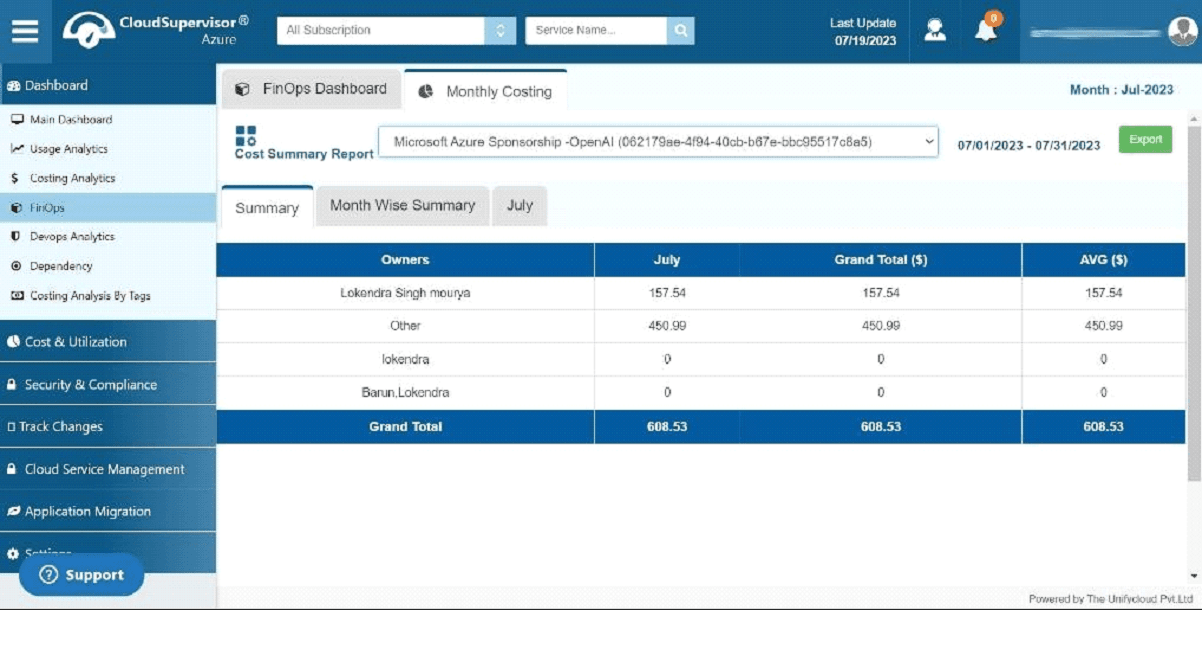Expand the Cost & Utilization section
This screenshot has width=1202, height=648.
point(108,341)
